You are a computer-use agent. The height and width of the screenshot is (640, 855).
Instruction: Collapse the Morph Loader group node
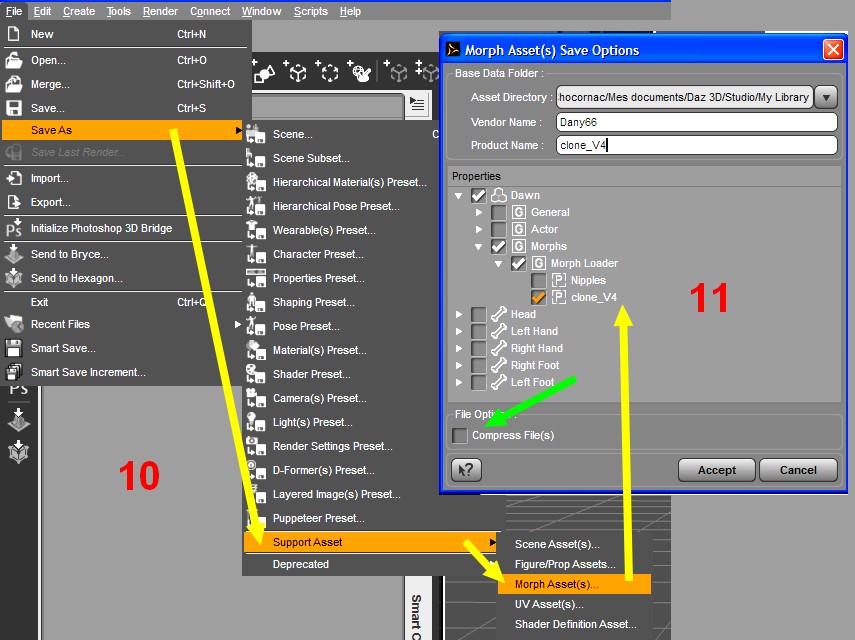[x=498, y=263]
